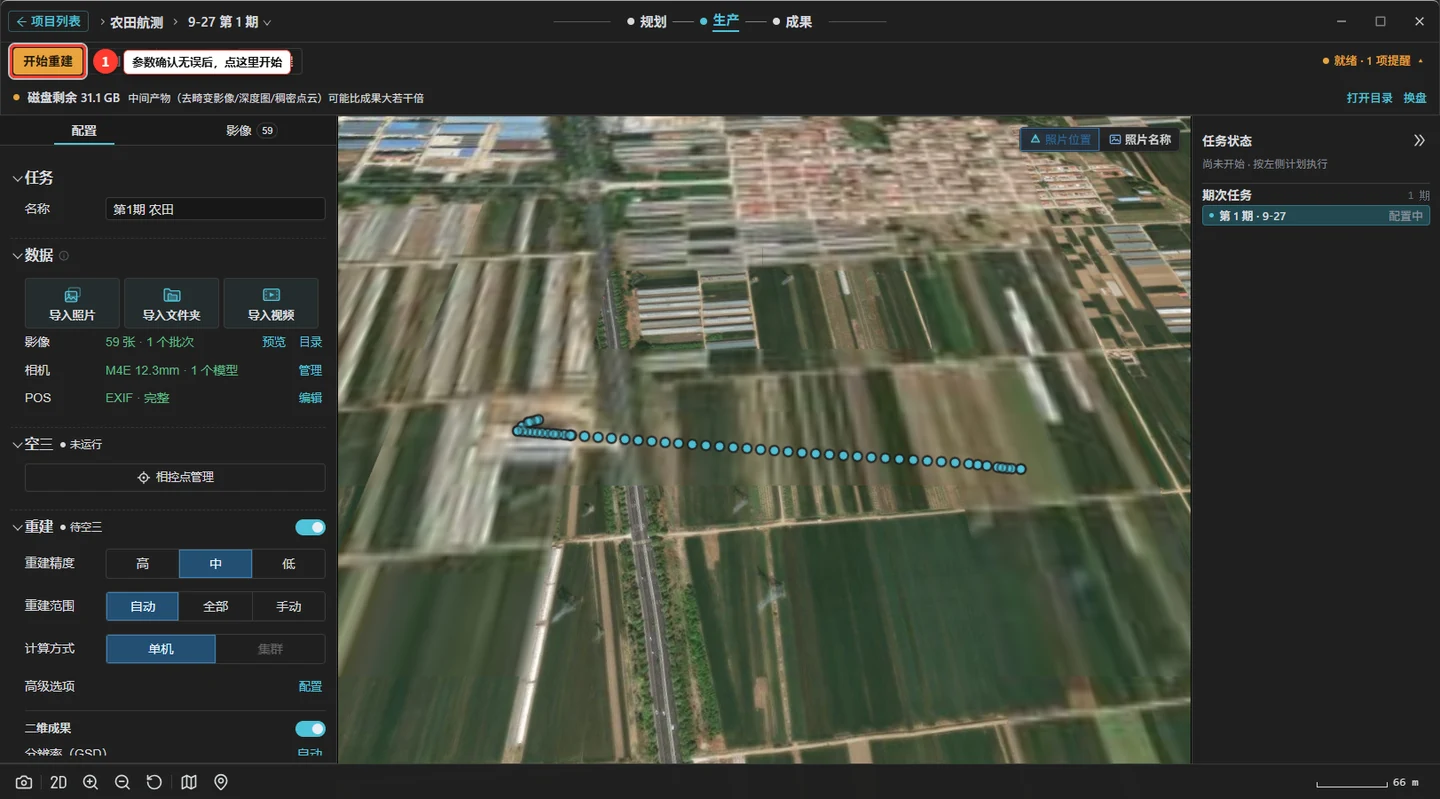Click the screenshot camera icon
This screenshot has width=1440, height=799.
click(24, 782)
